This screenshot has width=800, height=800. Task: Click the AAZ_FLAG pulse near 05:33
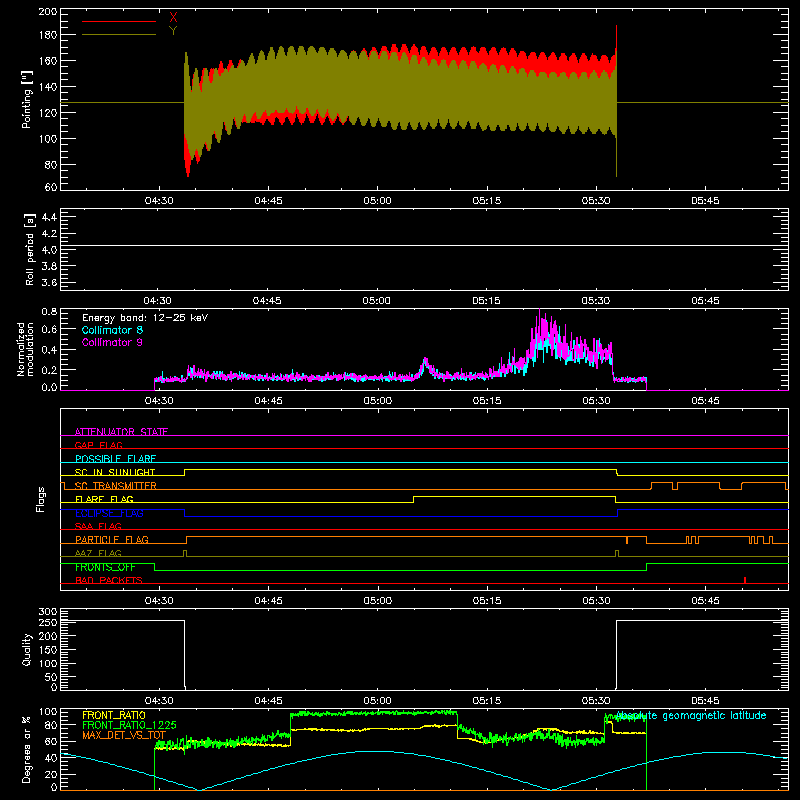(x=617, y=554)
